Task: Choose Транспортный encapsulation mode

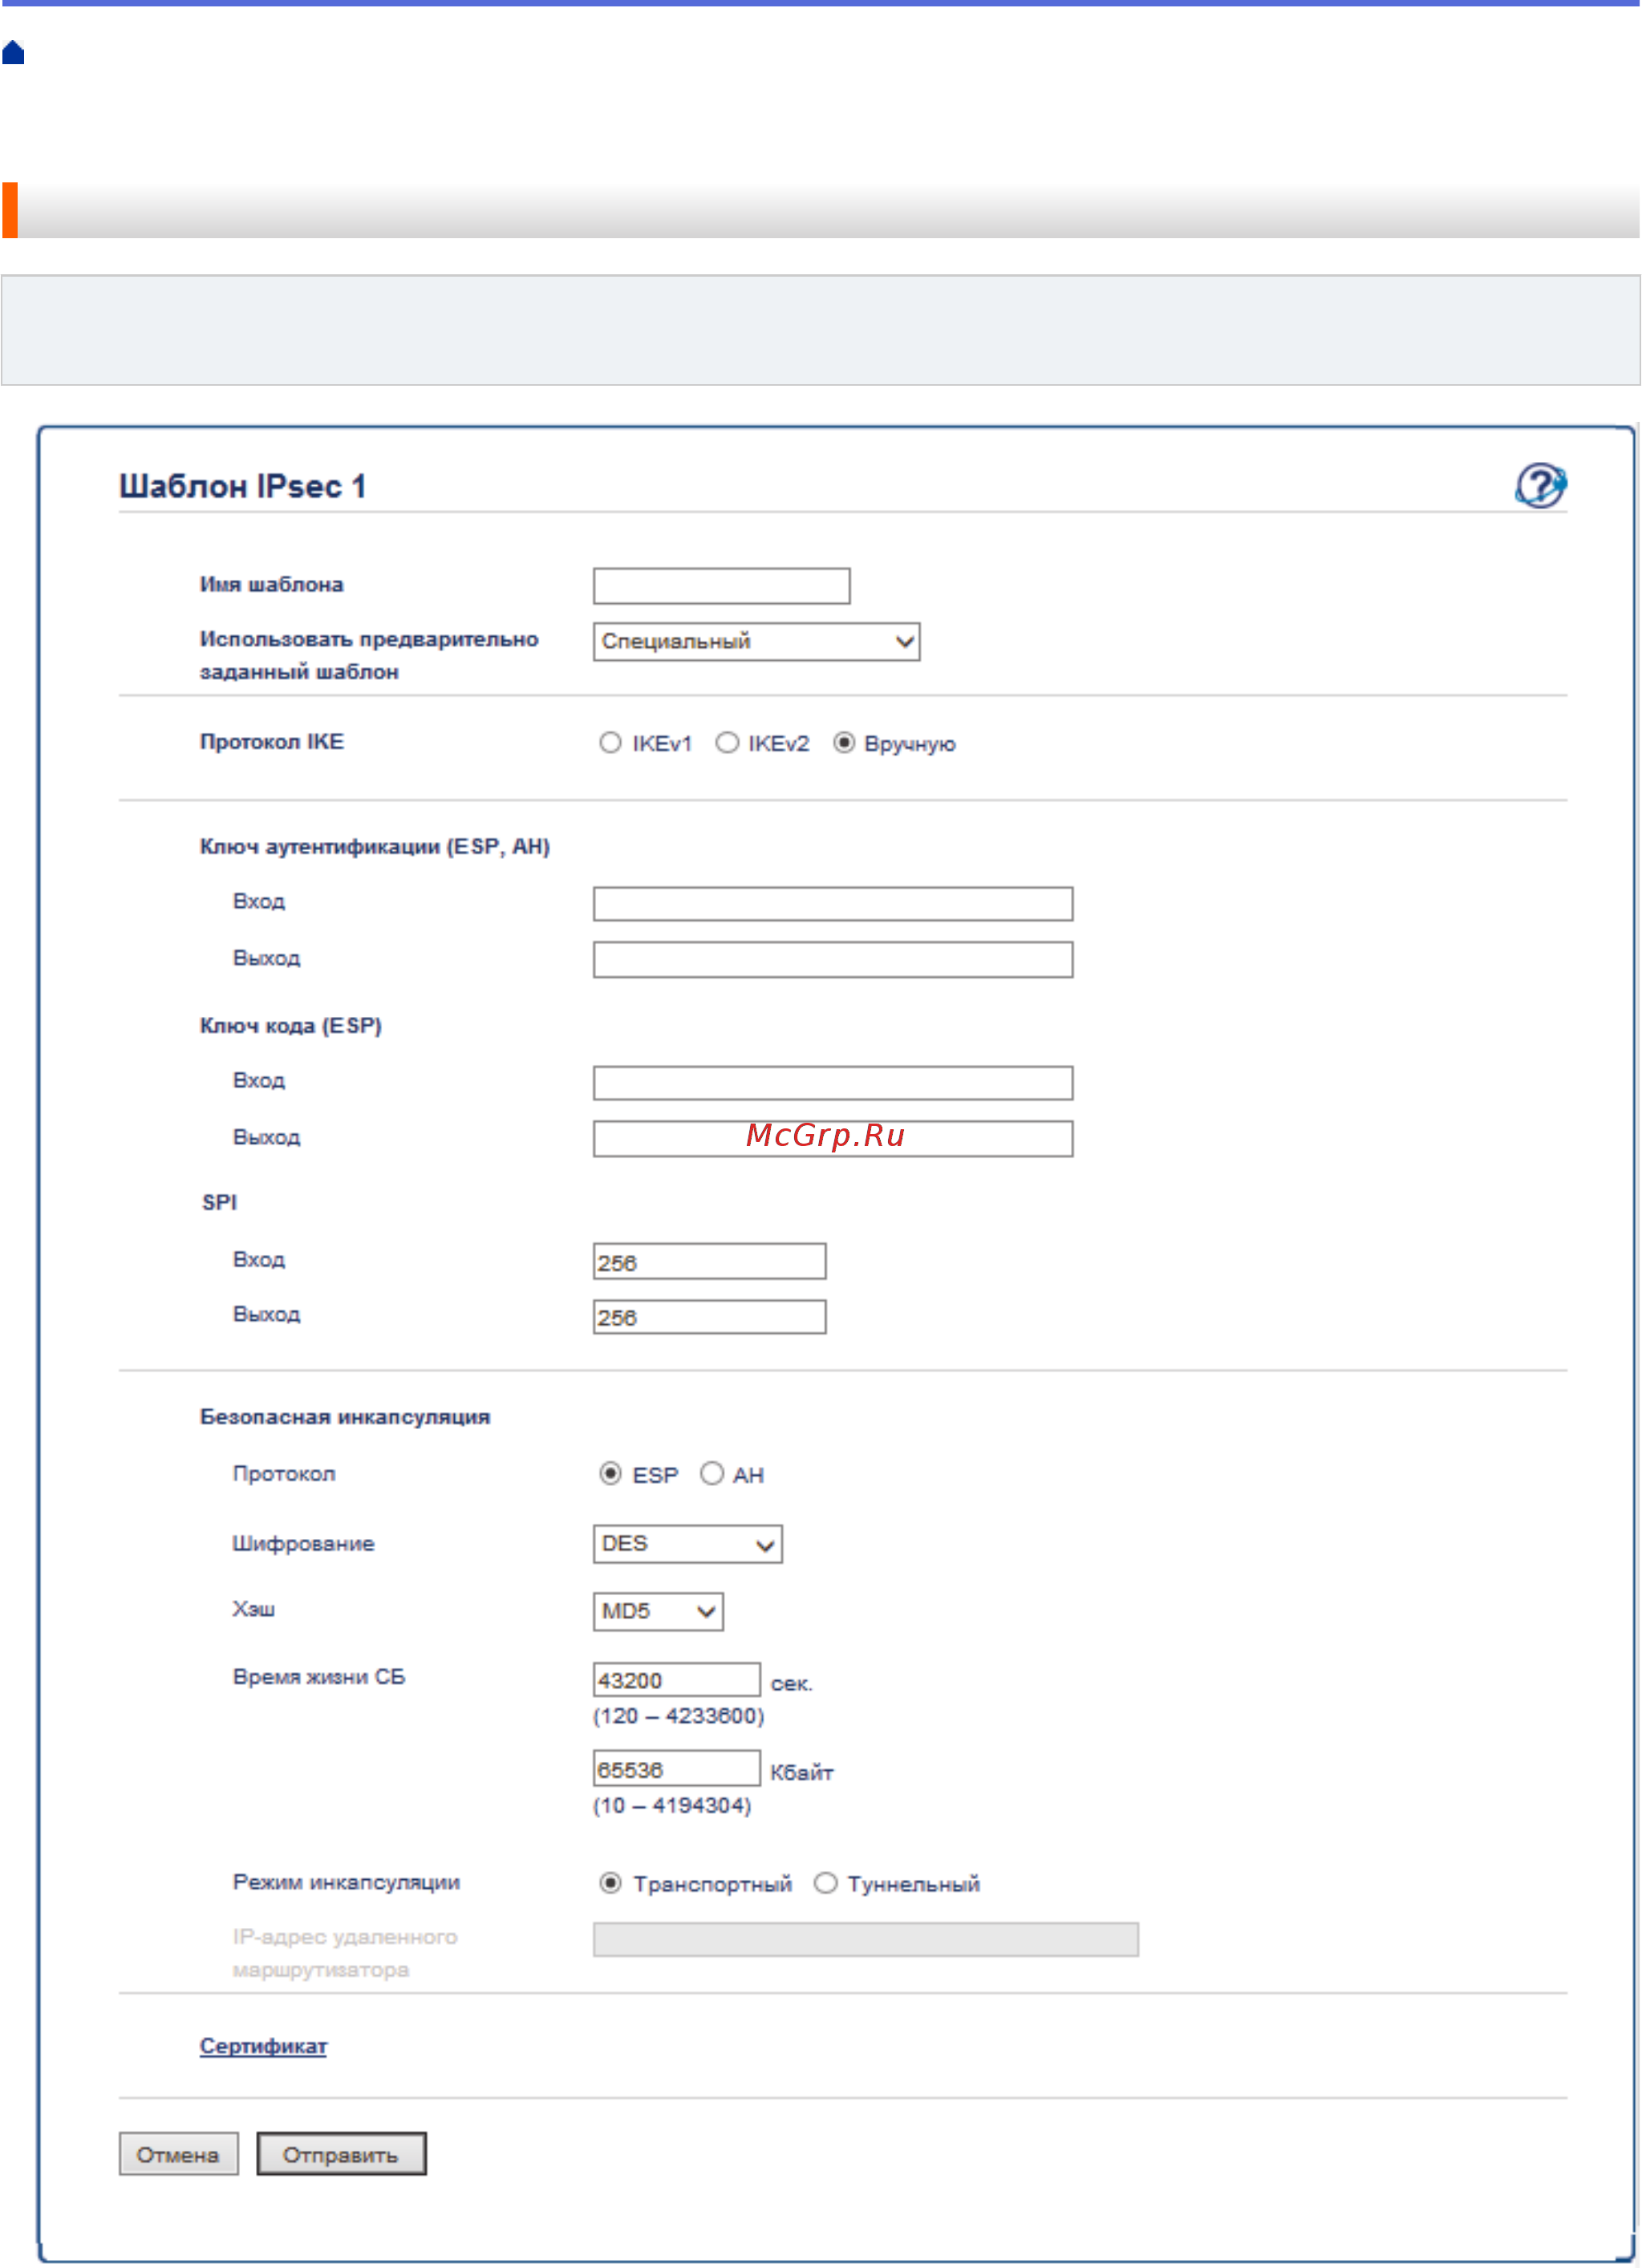Action: 610,1883
